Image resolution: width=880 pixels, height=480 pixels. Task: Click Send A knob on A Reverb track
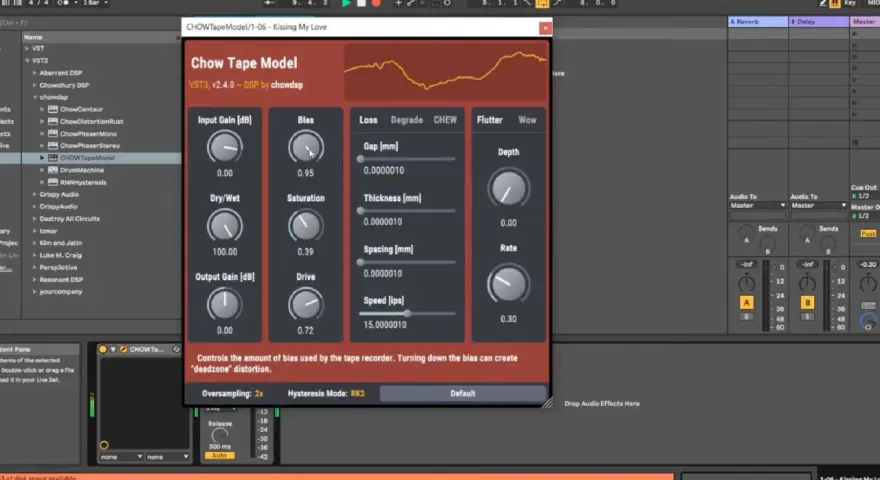[746, 231]
